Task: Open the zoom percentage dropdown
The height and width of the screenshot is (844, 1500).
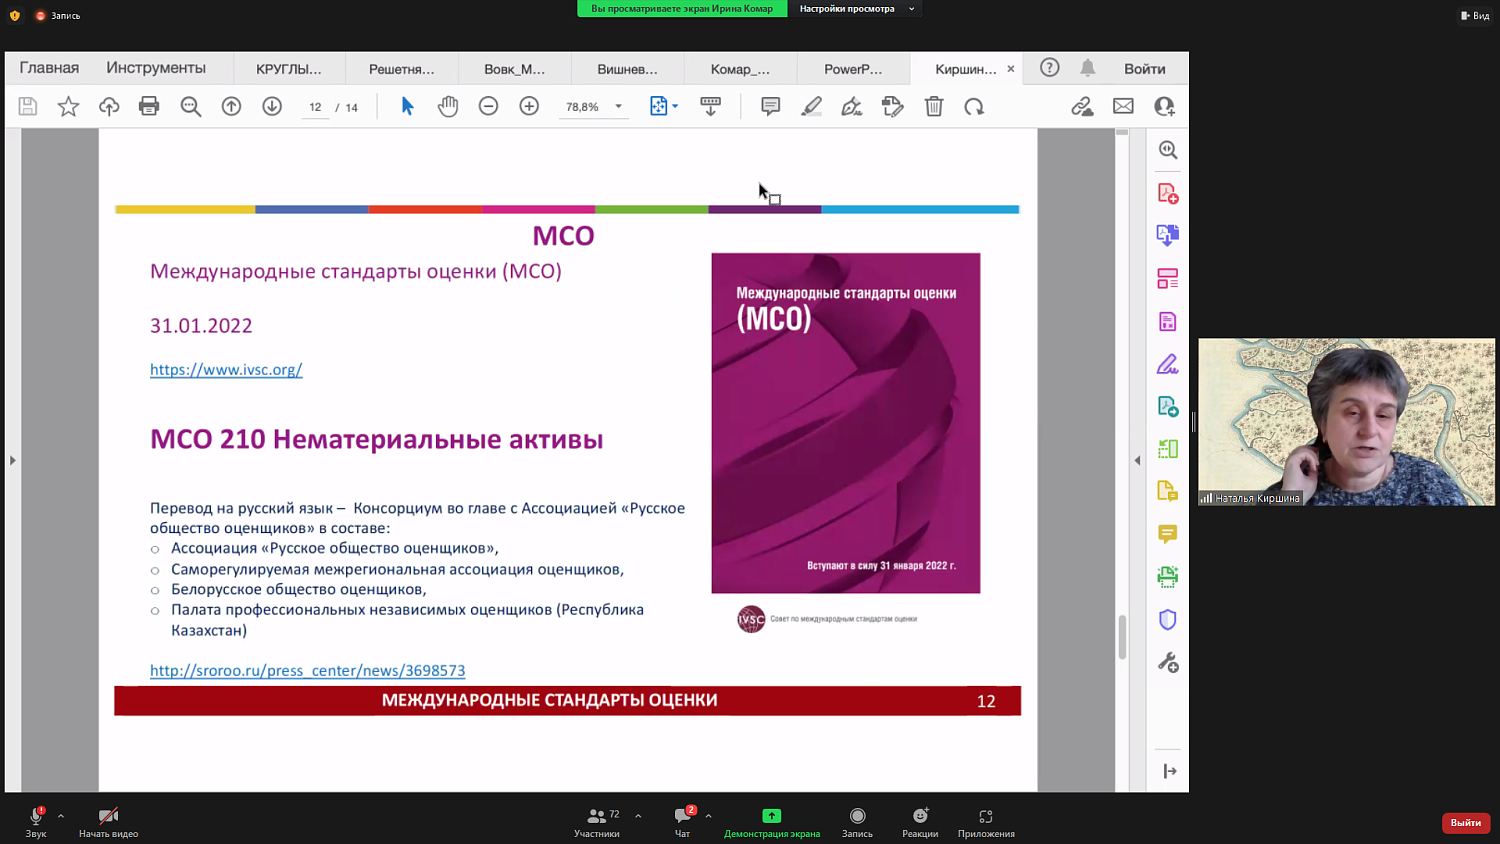Action: coord(619,106)
